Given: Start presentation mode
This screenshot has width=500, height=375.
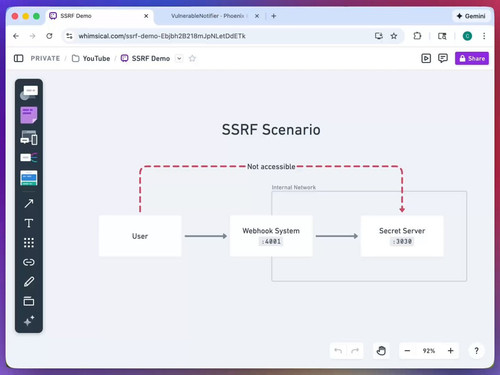Looking at the screenshot, I should coord(426,58).
